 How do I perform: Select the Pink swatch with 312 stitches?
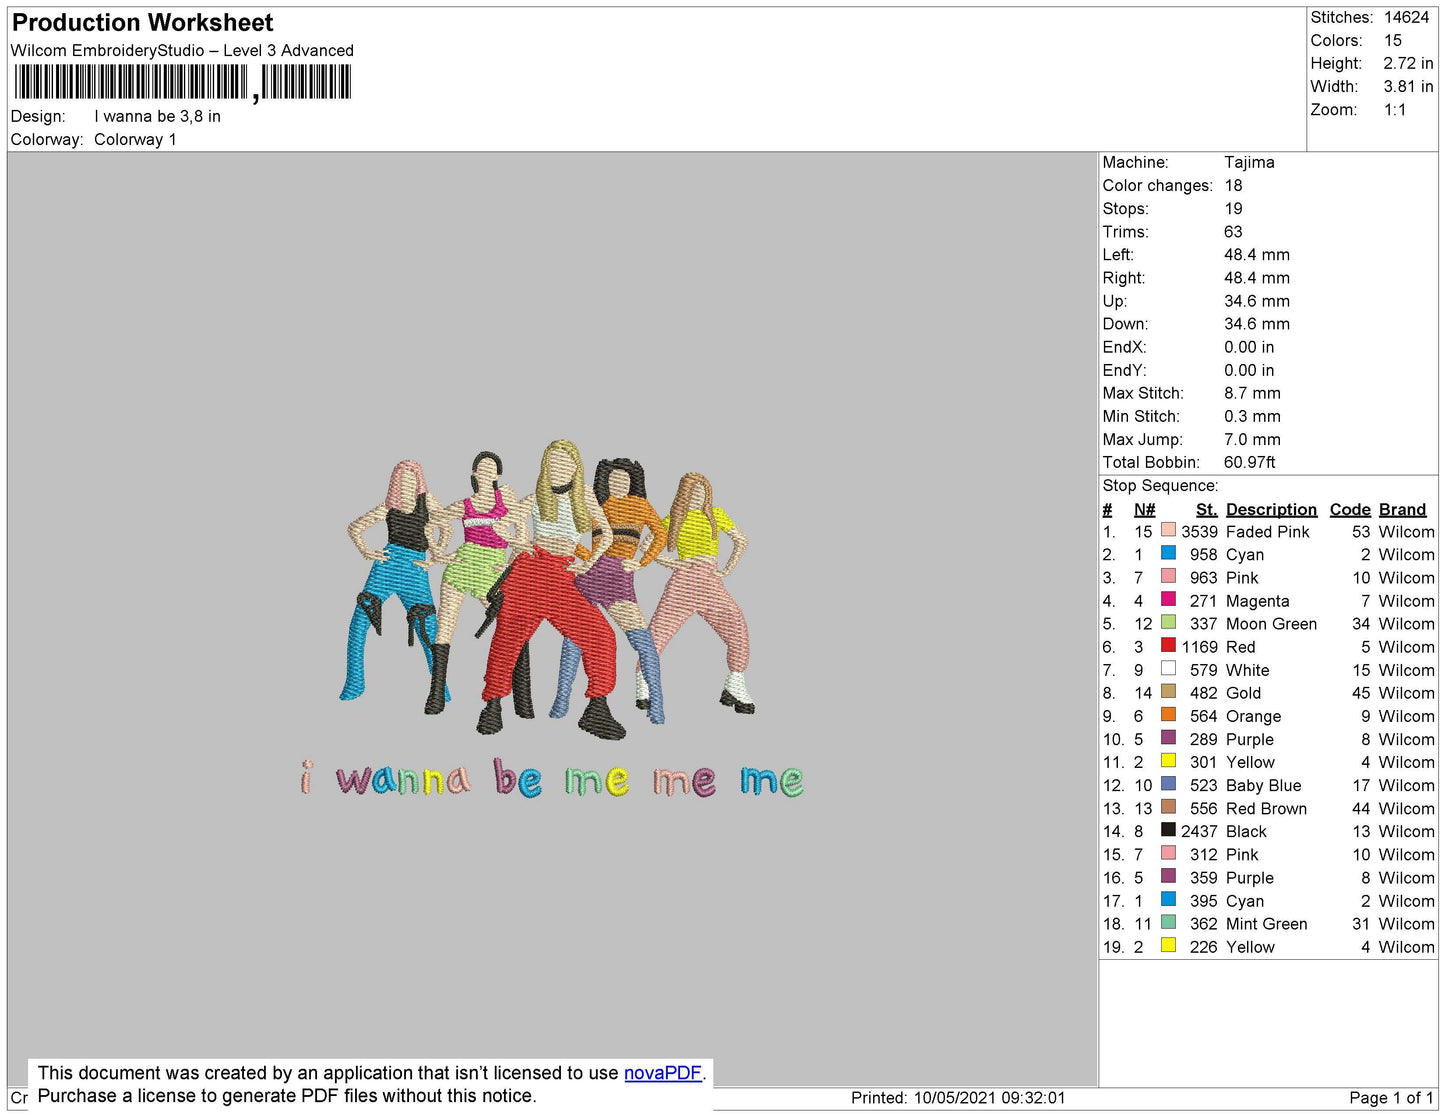click(x=1168, y=852)
